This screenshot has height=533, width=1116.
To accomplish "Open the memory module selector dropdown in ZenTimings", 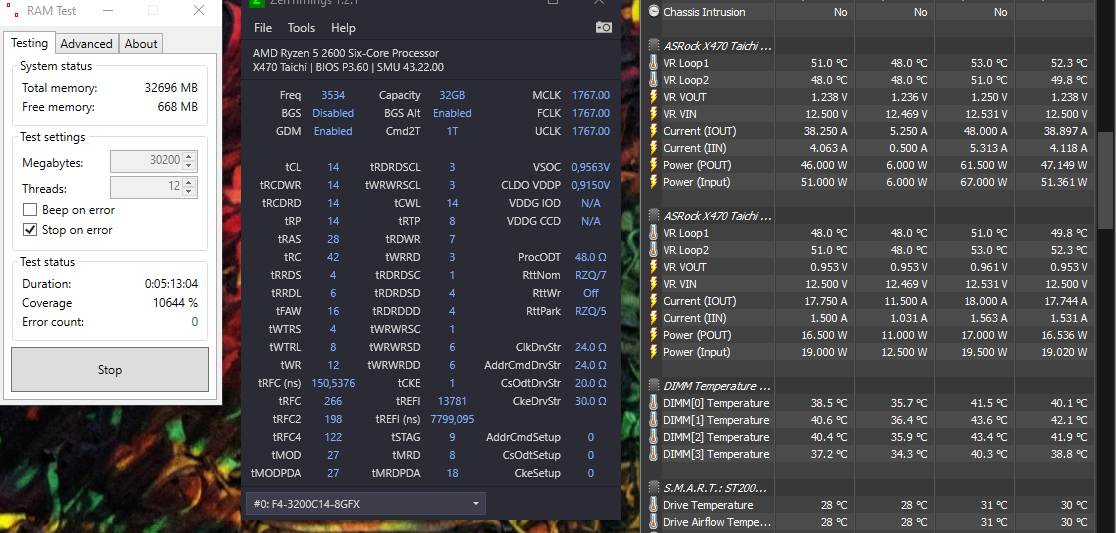I will [366, 504].
